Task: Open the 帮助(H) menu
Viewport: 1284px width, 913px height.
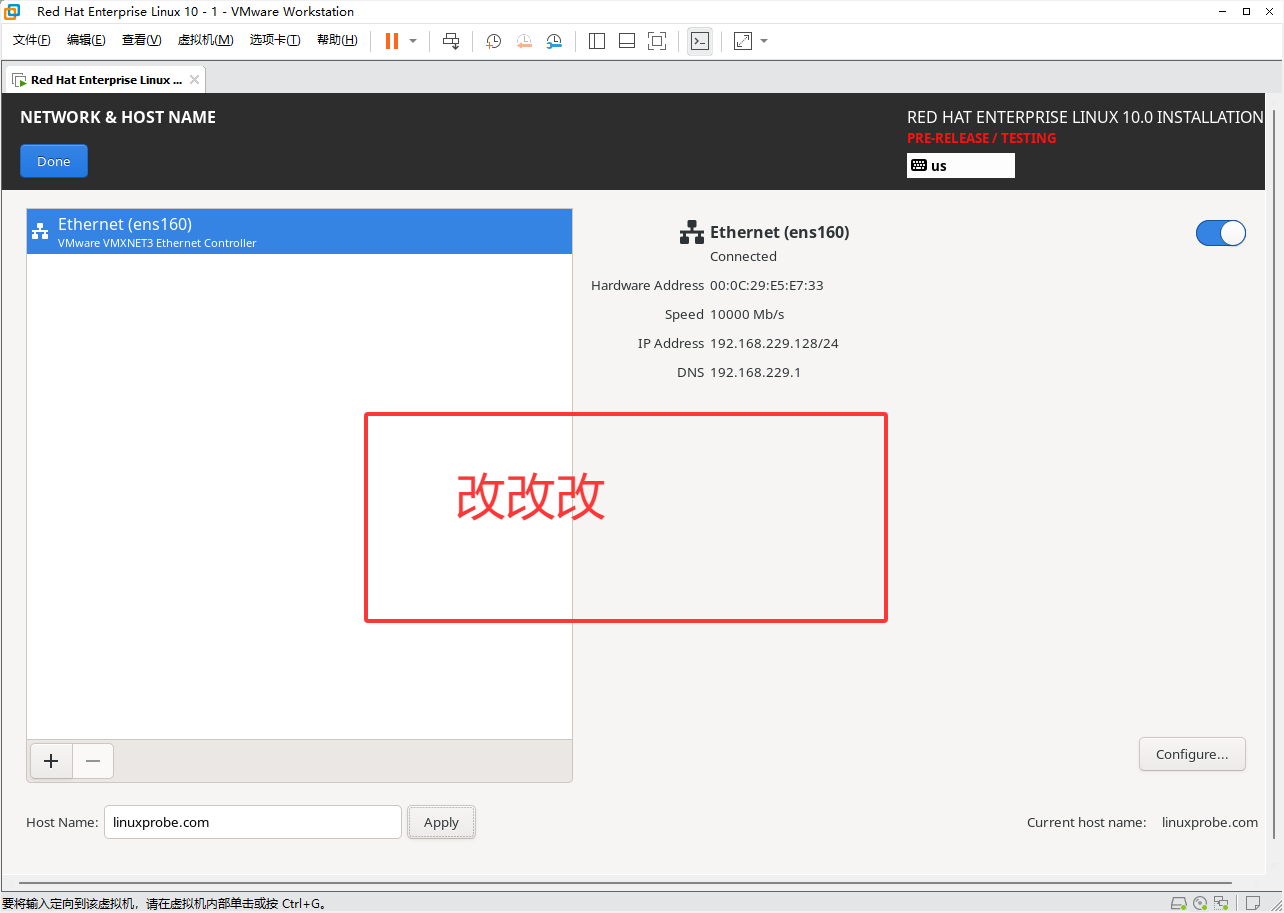Action: pyautogui.click(x=337, y=40)
